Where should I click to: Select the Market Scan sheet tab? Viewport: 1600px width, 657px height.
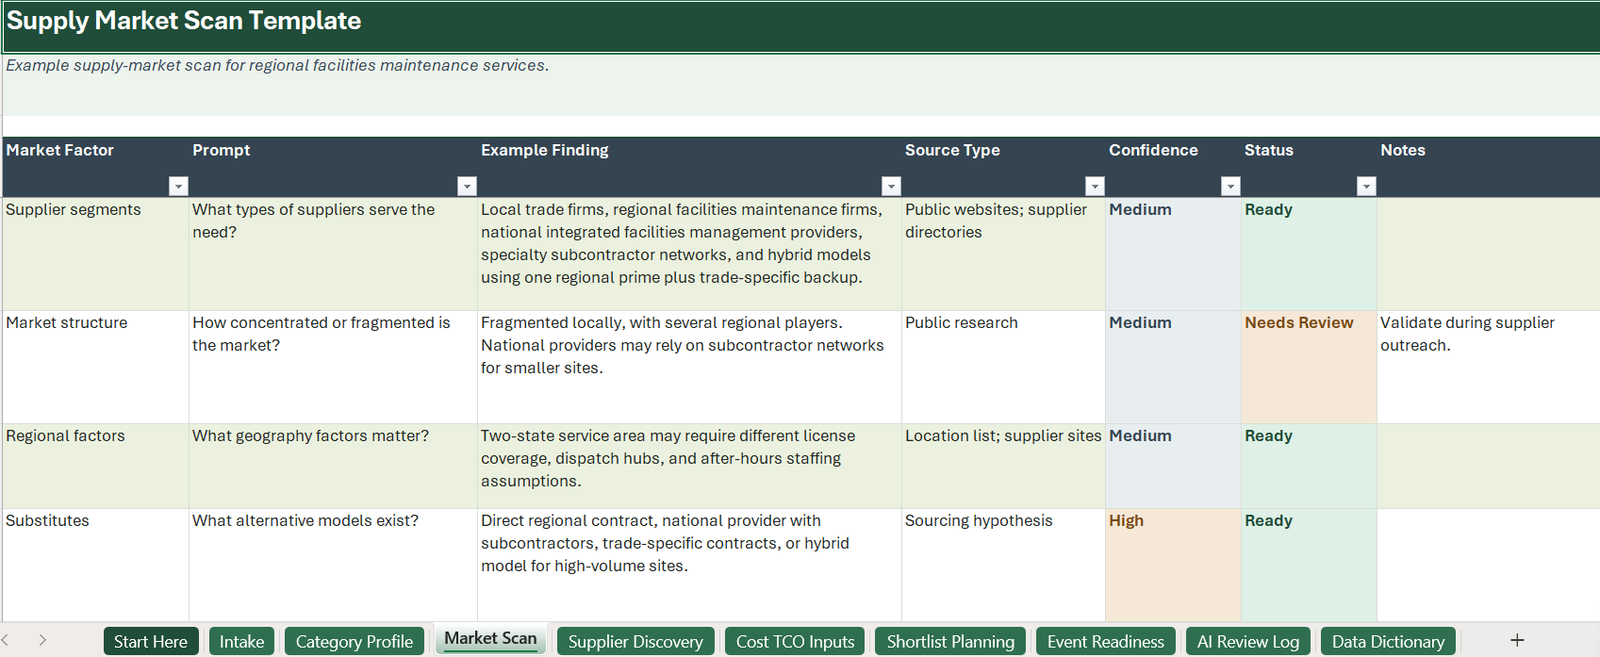coord(490,639)
